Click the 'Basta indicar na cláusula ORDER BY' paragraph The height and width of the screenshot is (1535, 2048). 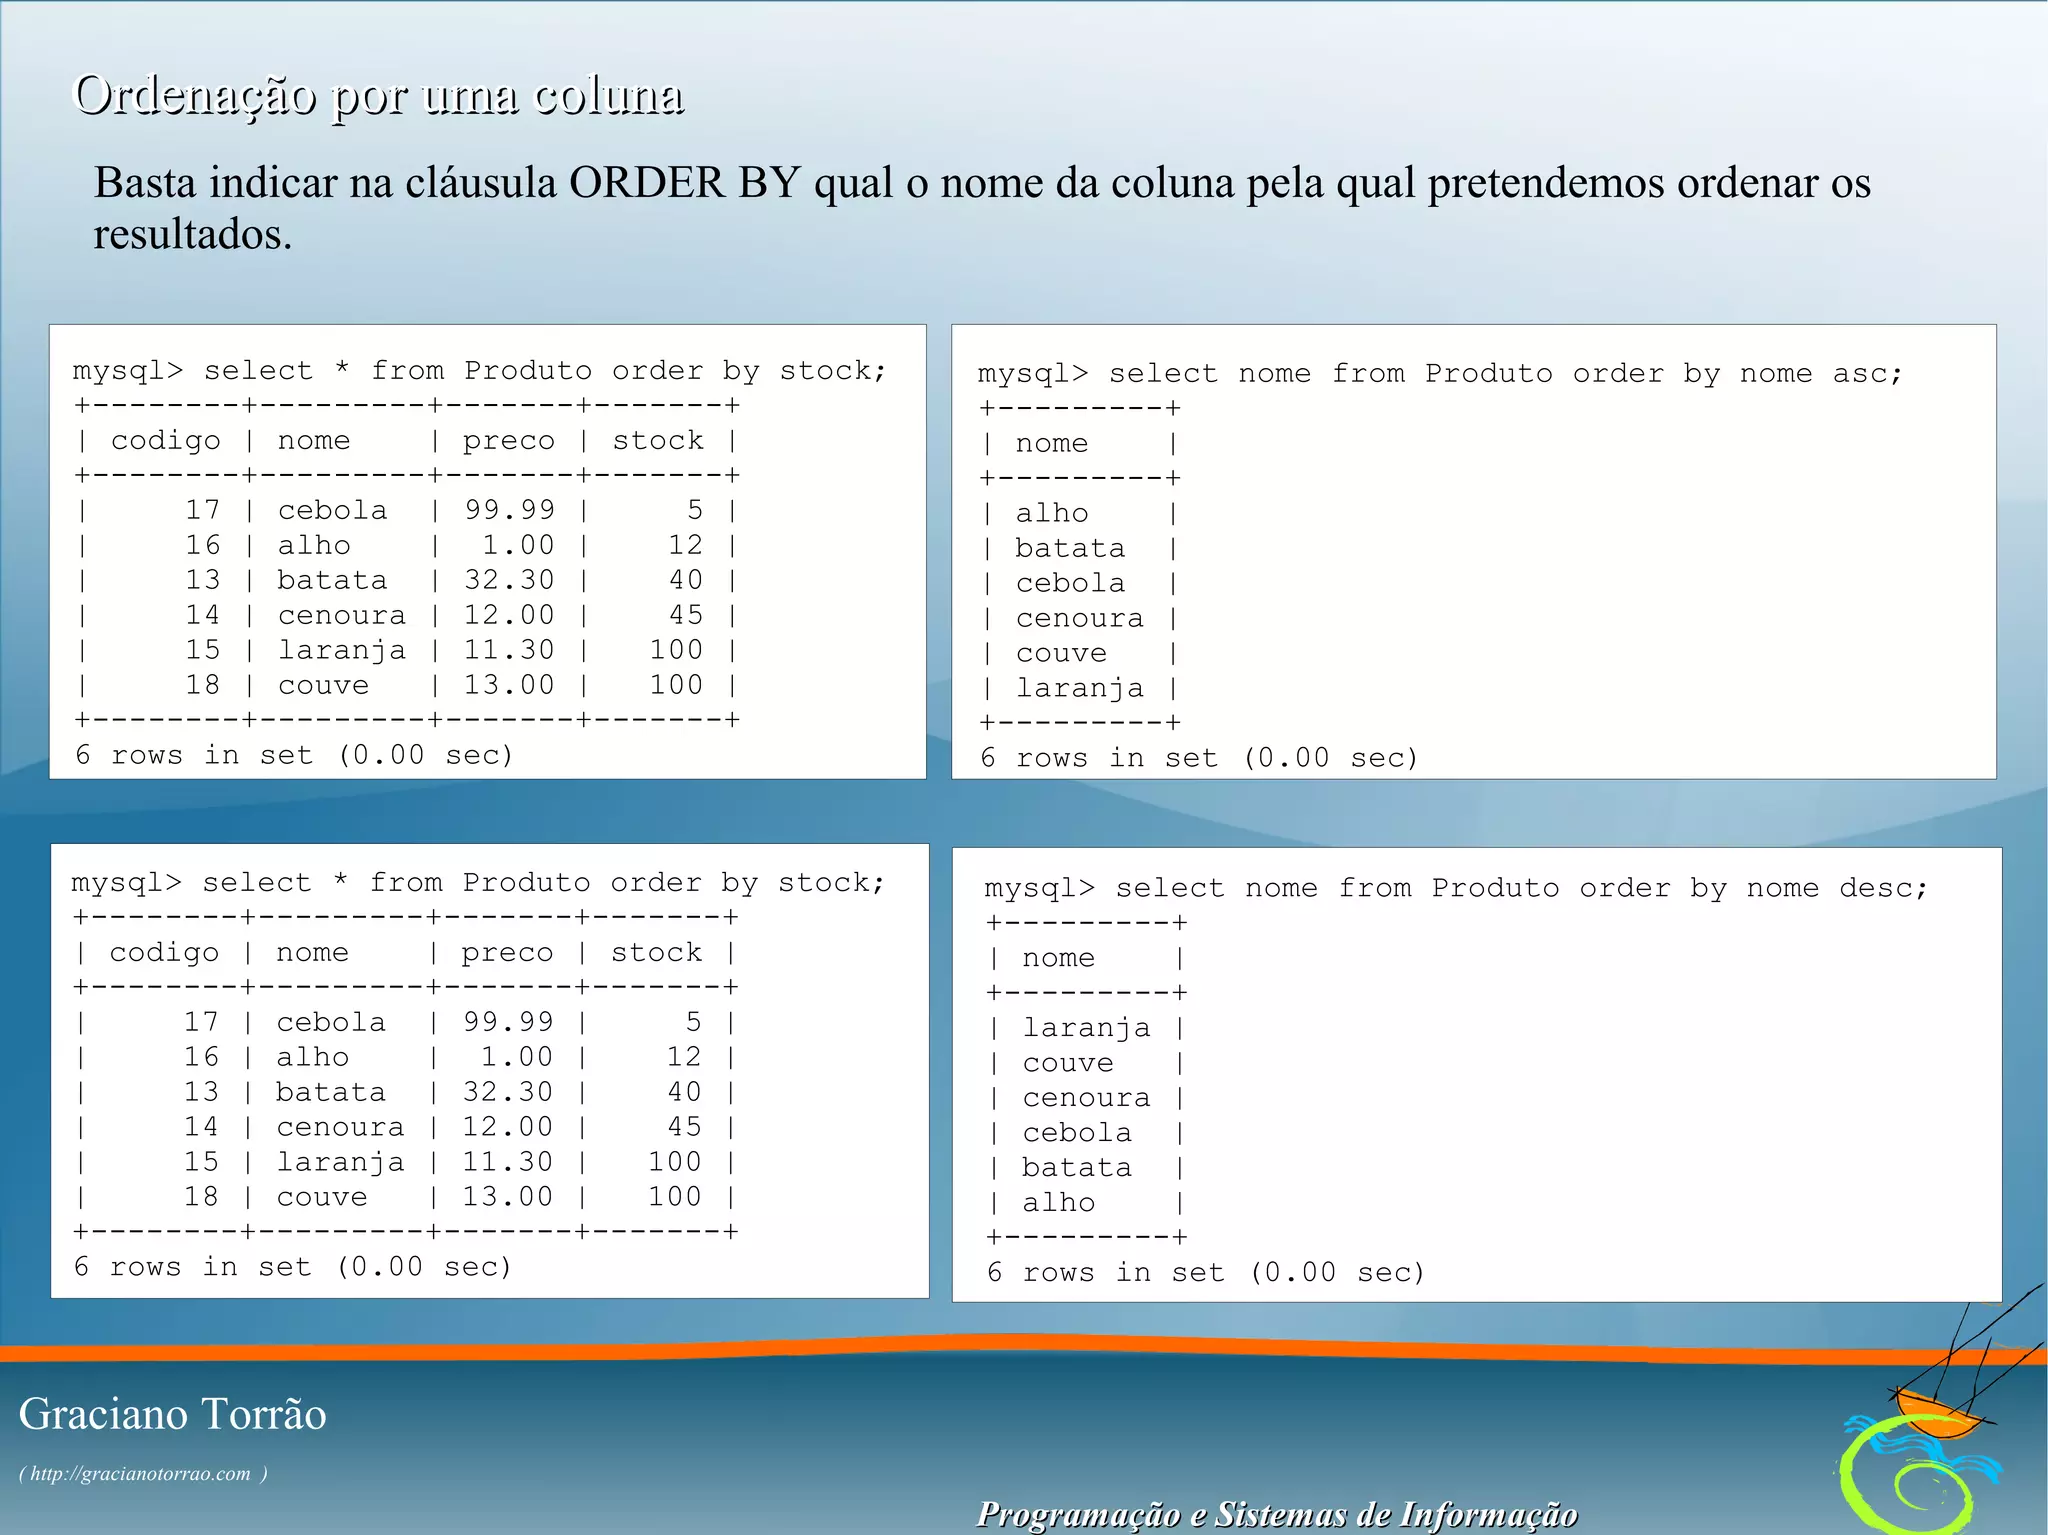point(982,208)
